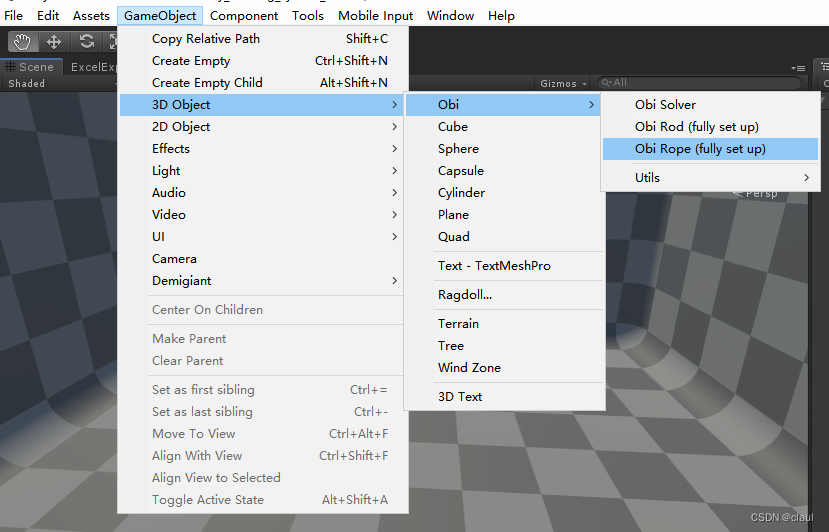Switch to the Scene tab
The image size is (829, 532).
(31, 67)
